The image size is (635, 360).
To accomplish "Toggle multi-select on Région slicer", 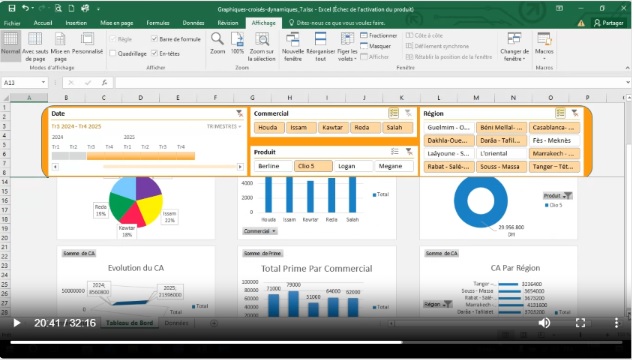I will [560, 113].
